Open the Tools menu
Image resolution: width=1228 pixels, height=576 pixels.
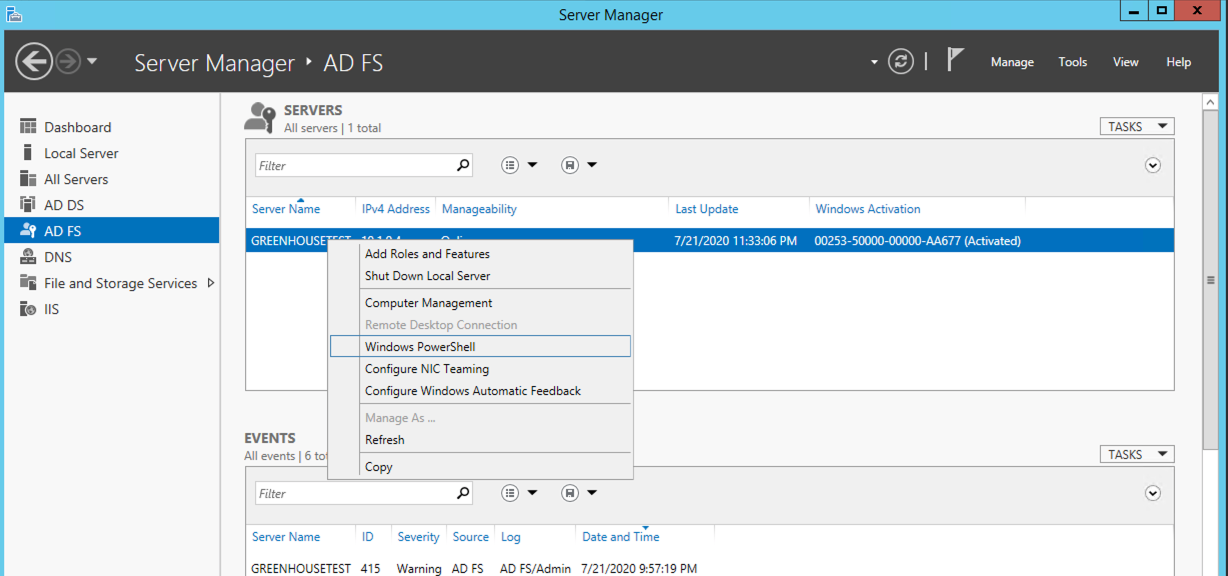pos(1072,62)
